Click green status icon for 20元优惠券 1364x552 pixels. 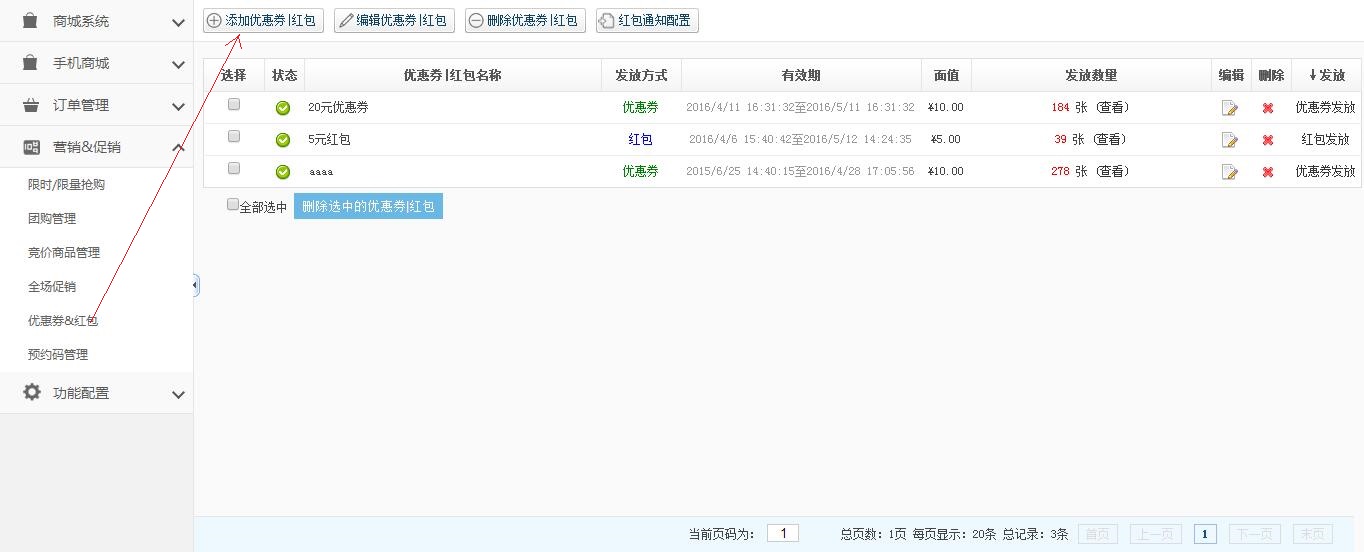(283, 108)
